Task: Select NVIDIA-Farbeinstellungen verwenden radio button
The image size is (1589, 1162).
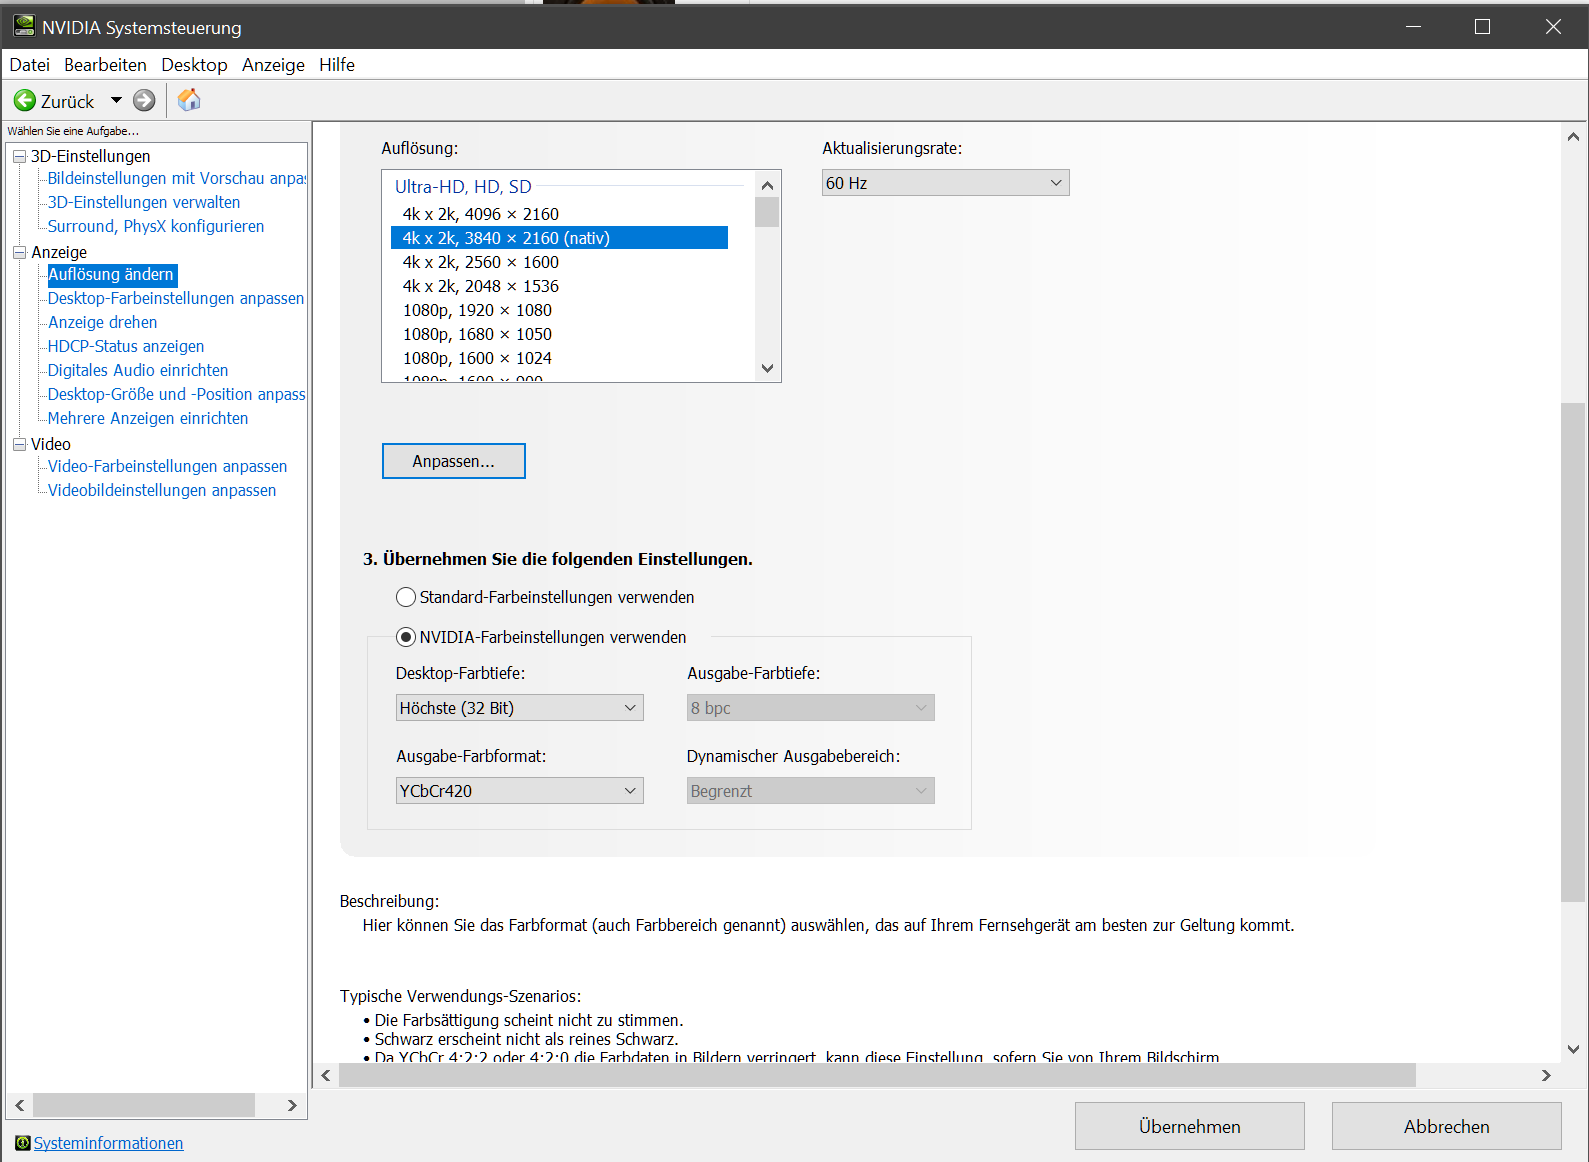Action: [x=406, y=637]
